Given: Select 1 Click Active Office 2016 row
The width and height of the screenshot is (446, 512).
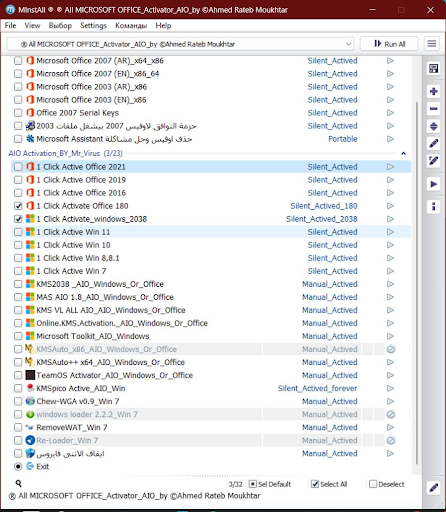Looking at the screenshot, I should (x=211, y=193).
